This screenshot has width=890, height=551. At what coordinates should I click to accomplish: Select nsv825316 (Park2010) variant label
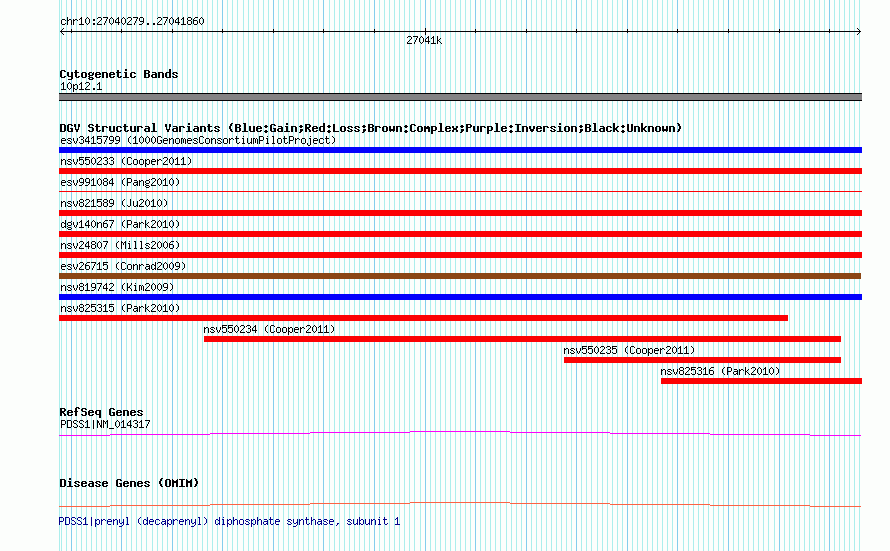[x=720, y=371]
